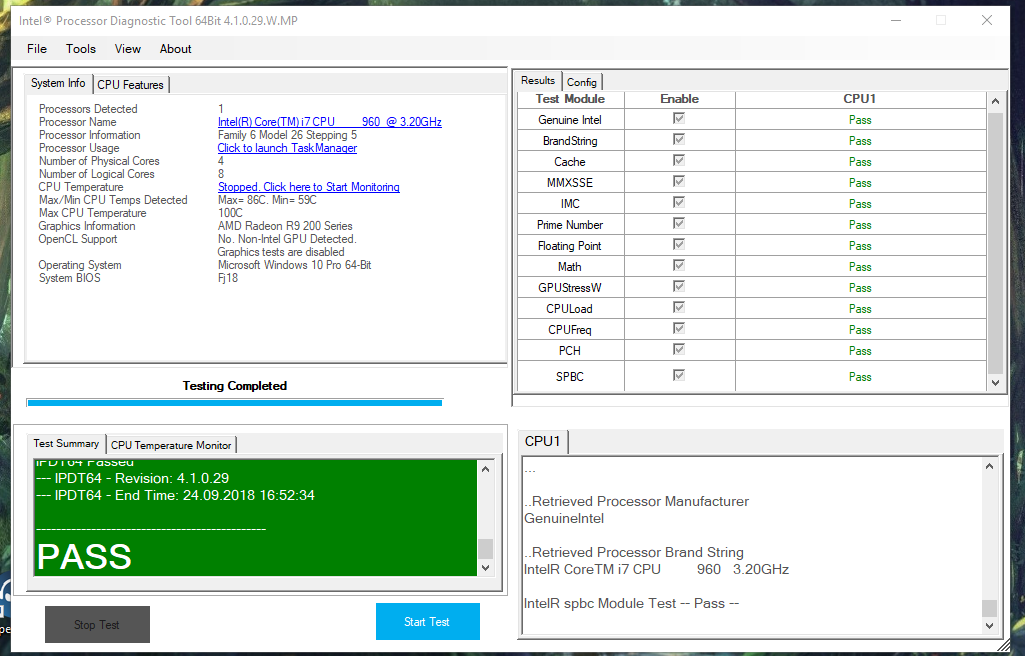
Task: Toggle the SPBC enable checkbox
Action: click(679, 376)
